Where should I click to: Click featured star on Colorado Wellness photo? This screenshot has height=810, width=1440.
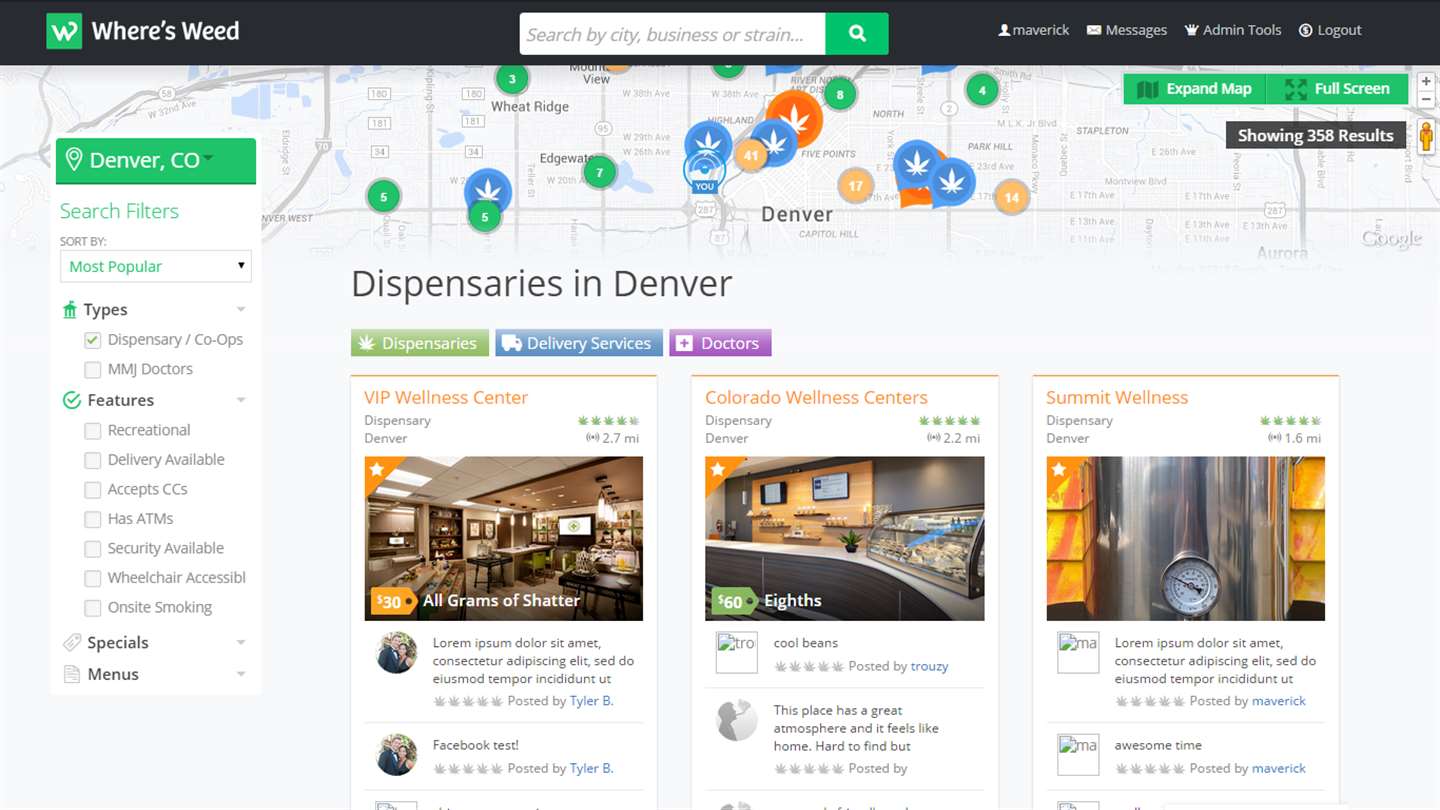718,469
